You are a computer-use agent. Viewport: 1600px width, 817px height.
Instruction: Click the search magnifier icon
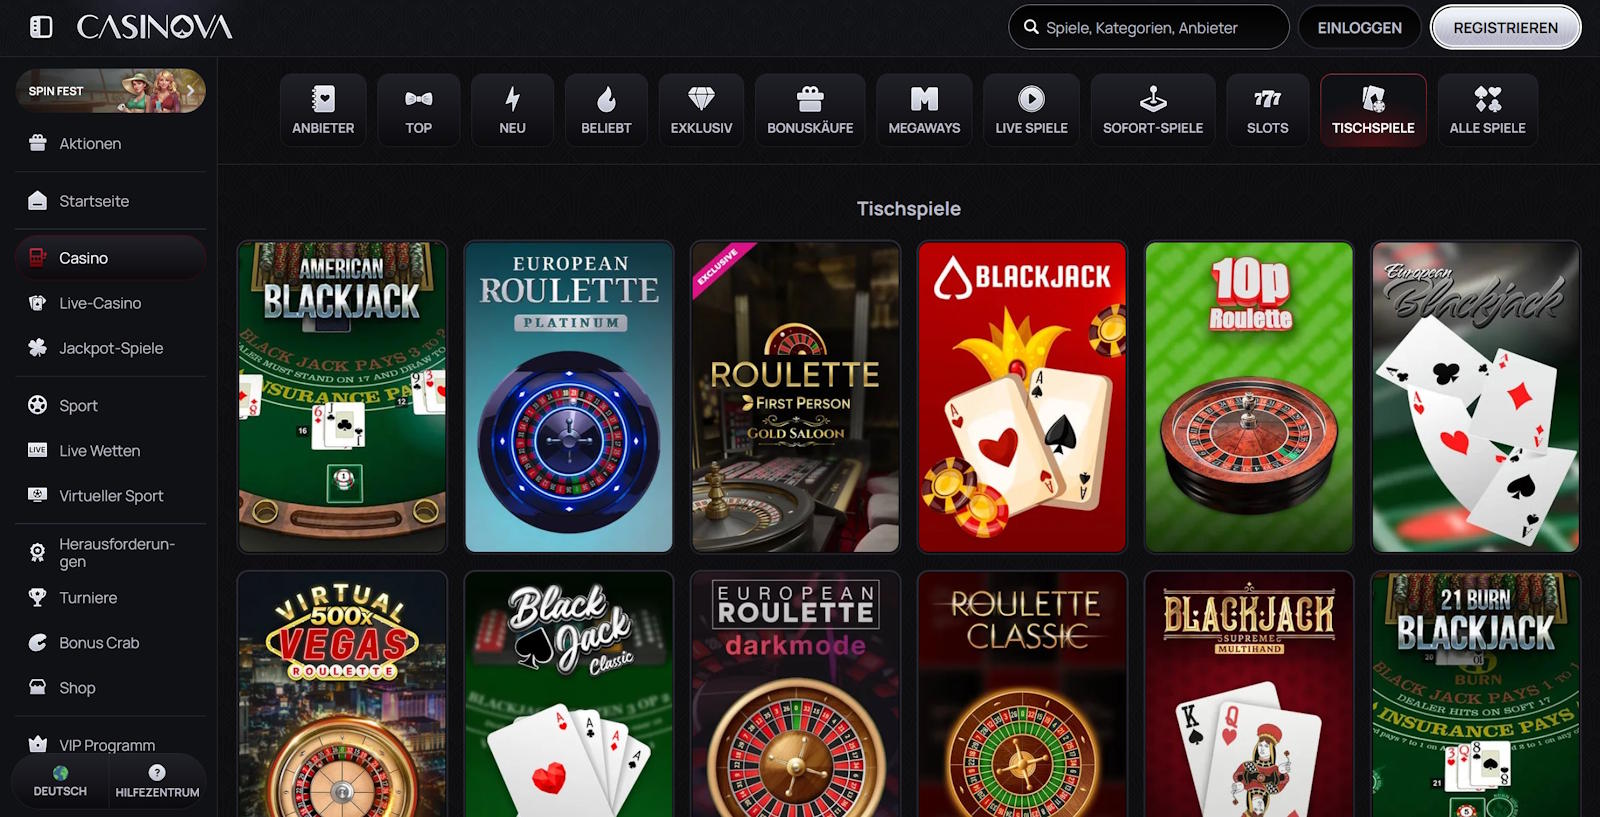click(x=1031, y=27)
